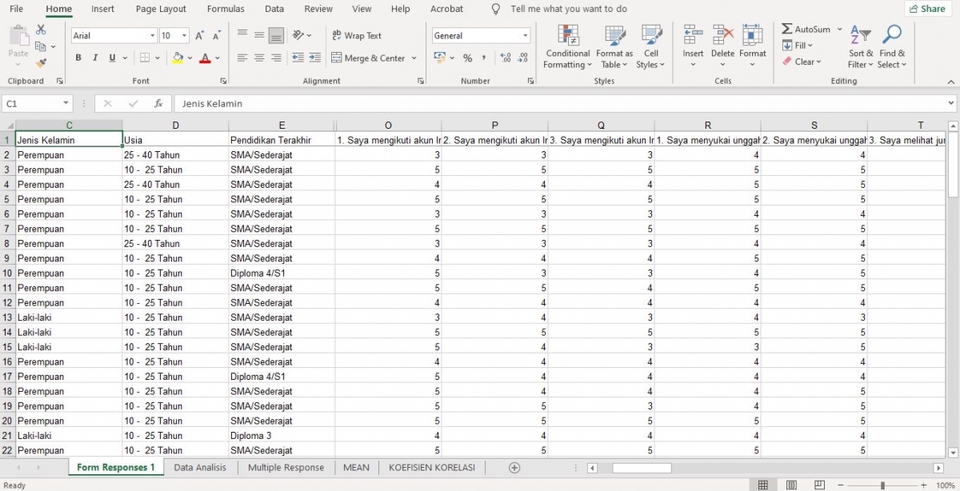Open Page Layout ribbon tab

[x=161, y=9]
